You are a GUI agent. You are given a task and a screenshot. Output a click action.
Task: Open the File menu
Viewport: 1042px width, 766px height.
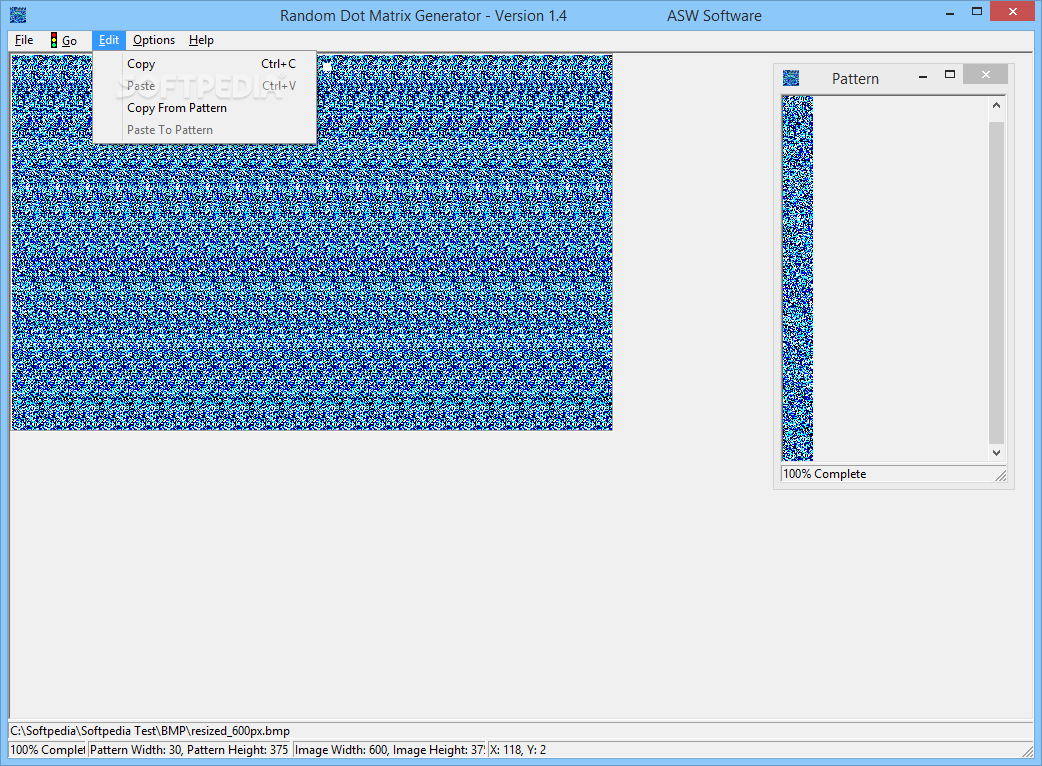click(x=24, y=40)
